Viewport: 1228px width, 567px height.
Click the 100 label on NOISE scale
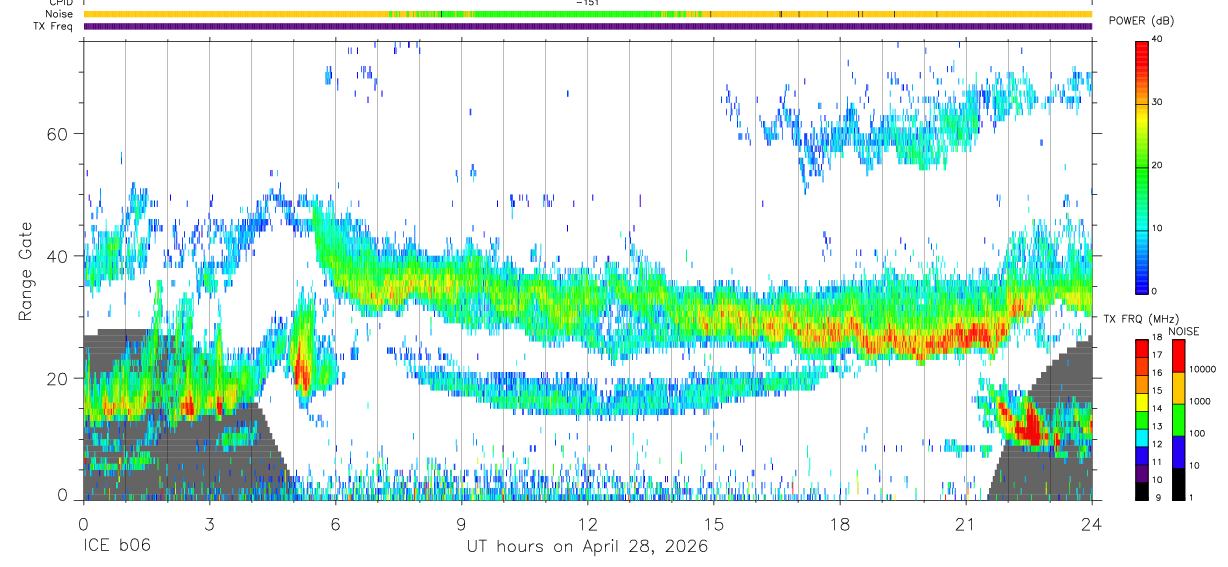[1197, 433]
